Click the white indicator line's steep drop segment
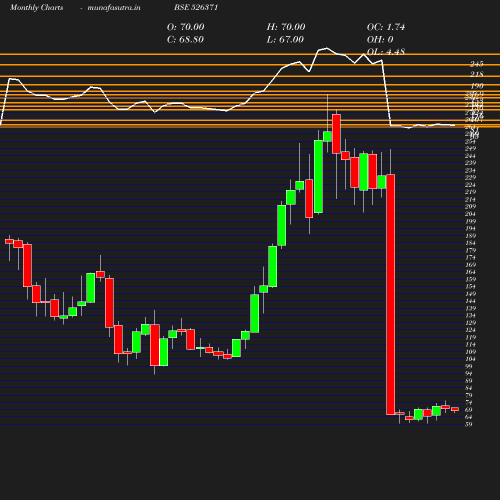The height and width of the screenshot is (500, 500). coord(386,93)
